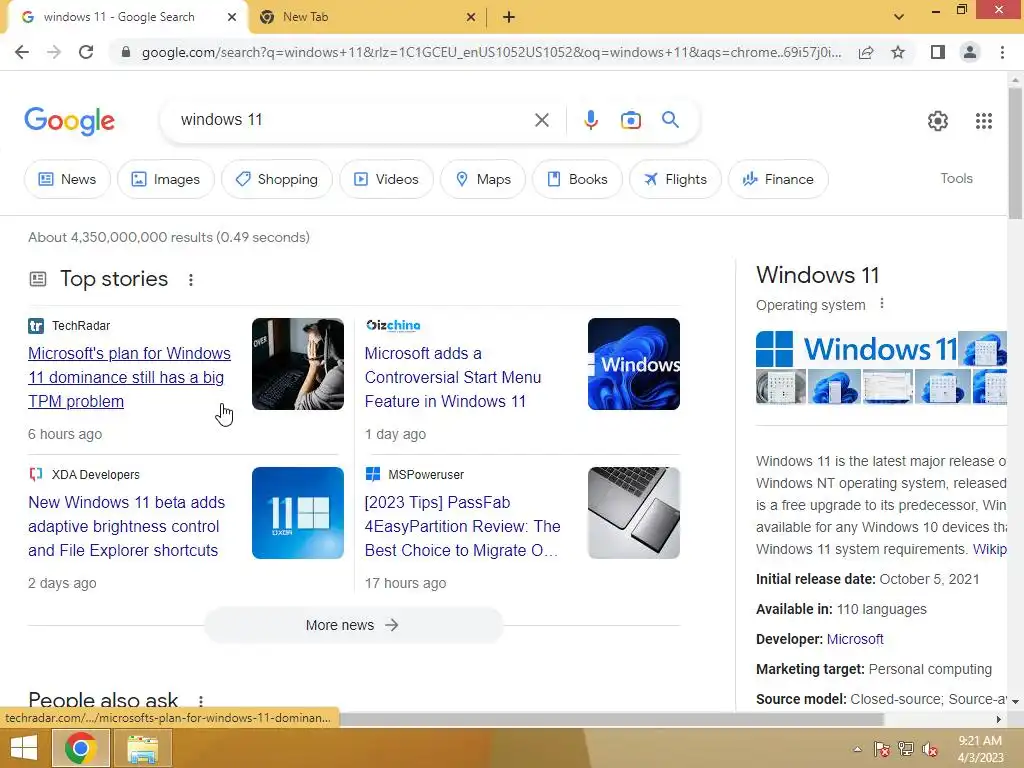This screenshot has width=1024, height=768.
Task: Click Chrome icon in the taskbar
Action: tap(80, 748)
